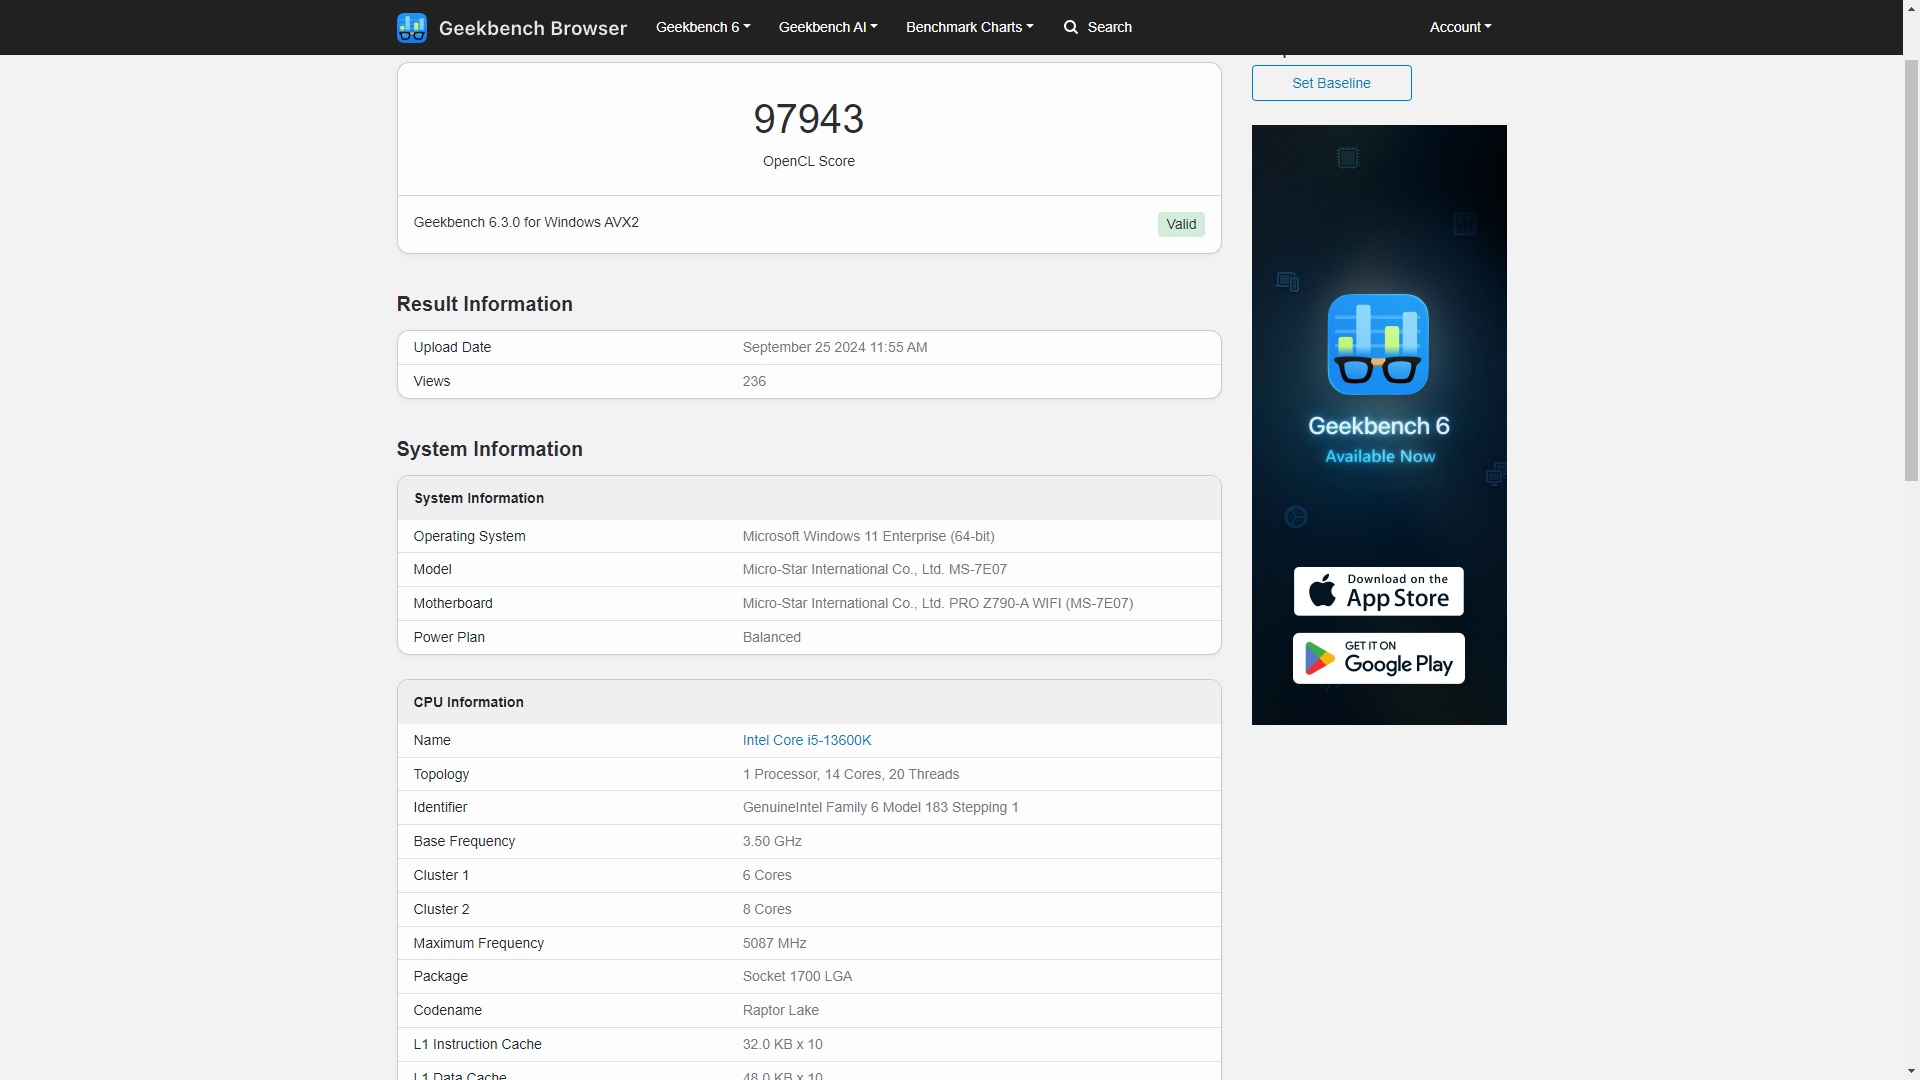Click the Geekbench 6 app icon in advertisement

(1377, 344)
